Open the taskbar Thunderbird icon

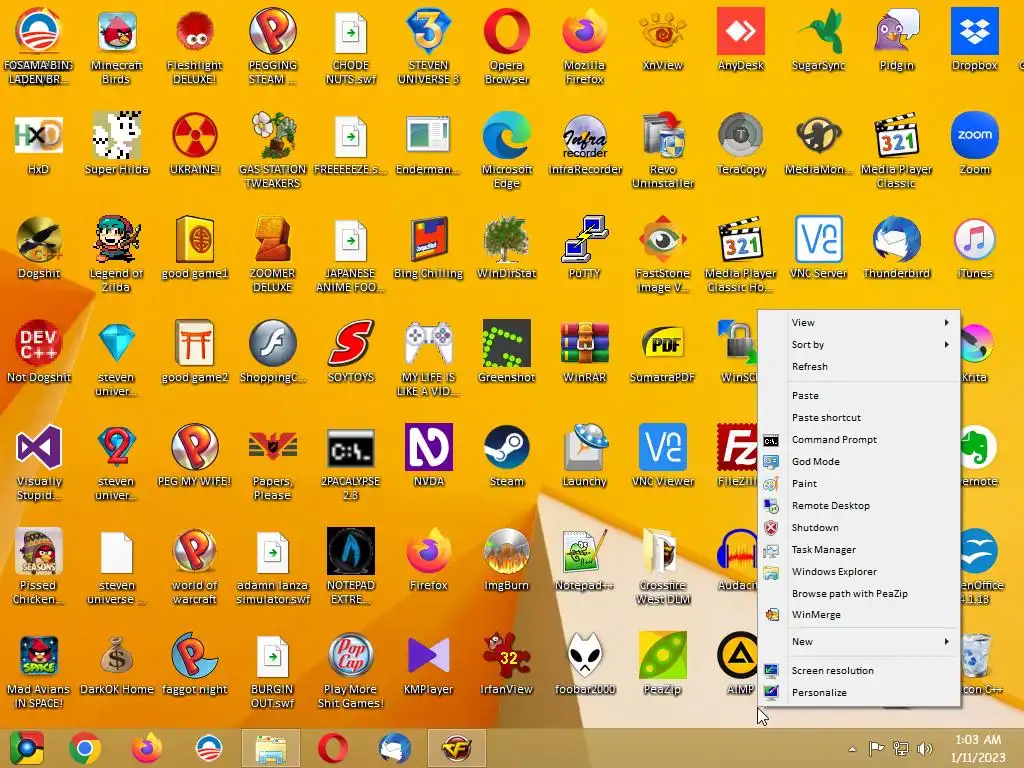click(x=394, y=748)
